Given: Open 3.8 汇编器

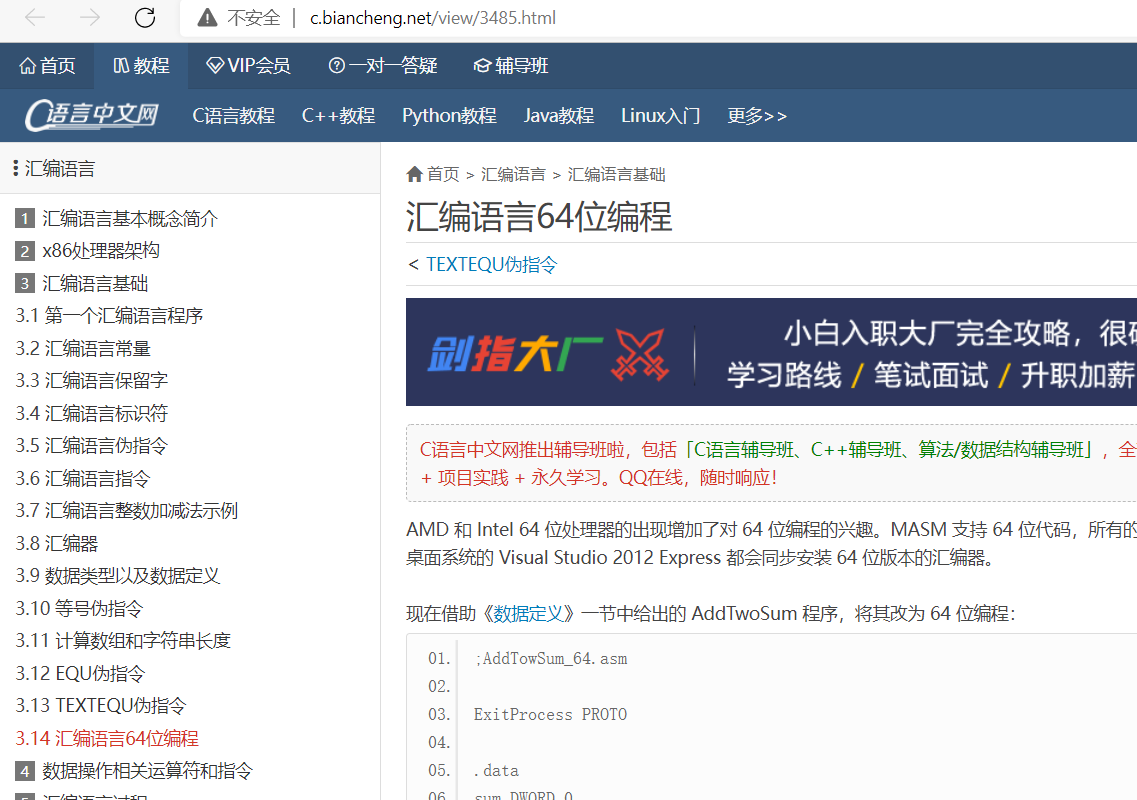Looking at the screenshot, I should 57,543.
